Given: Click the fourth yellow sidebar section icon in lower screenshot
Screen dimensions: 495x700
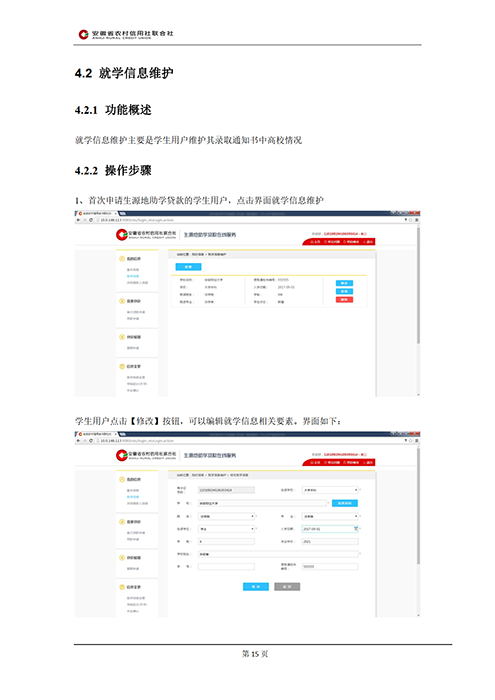Looking at the screenshot, I should click(x=122, y=587).
